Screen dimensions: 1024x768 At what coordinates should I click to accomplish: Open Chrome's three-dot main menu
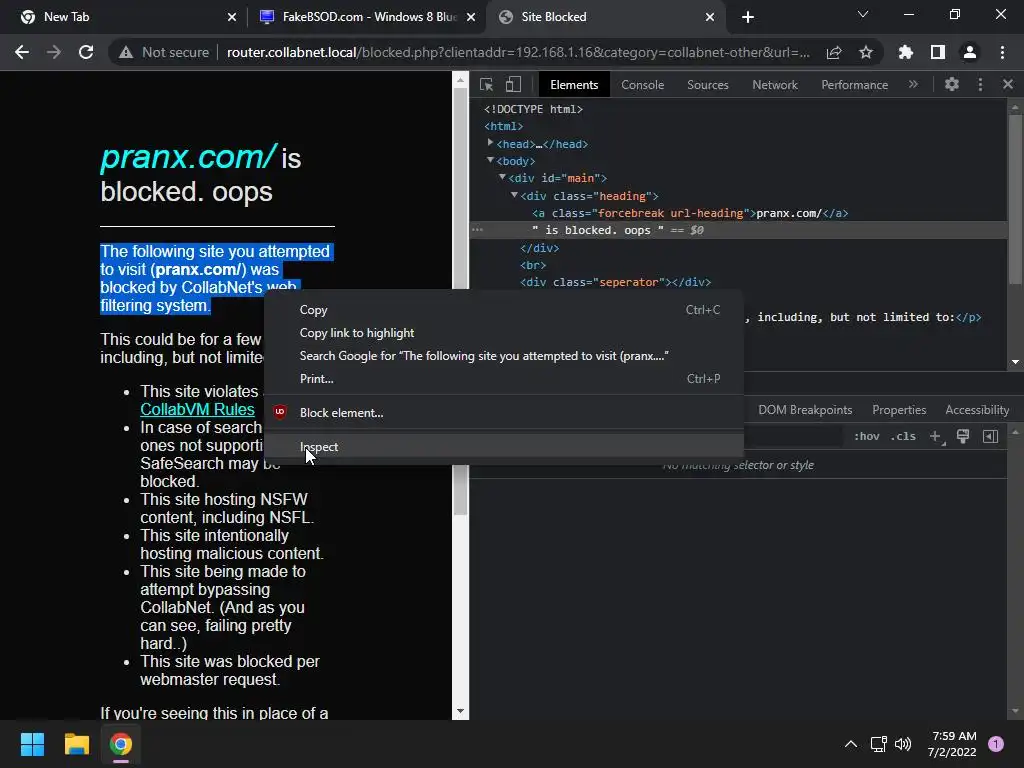coord(1002,52)
